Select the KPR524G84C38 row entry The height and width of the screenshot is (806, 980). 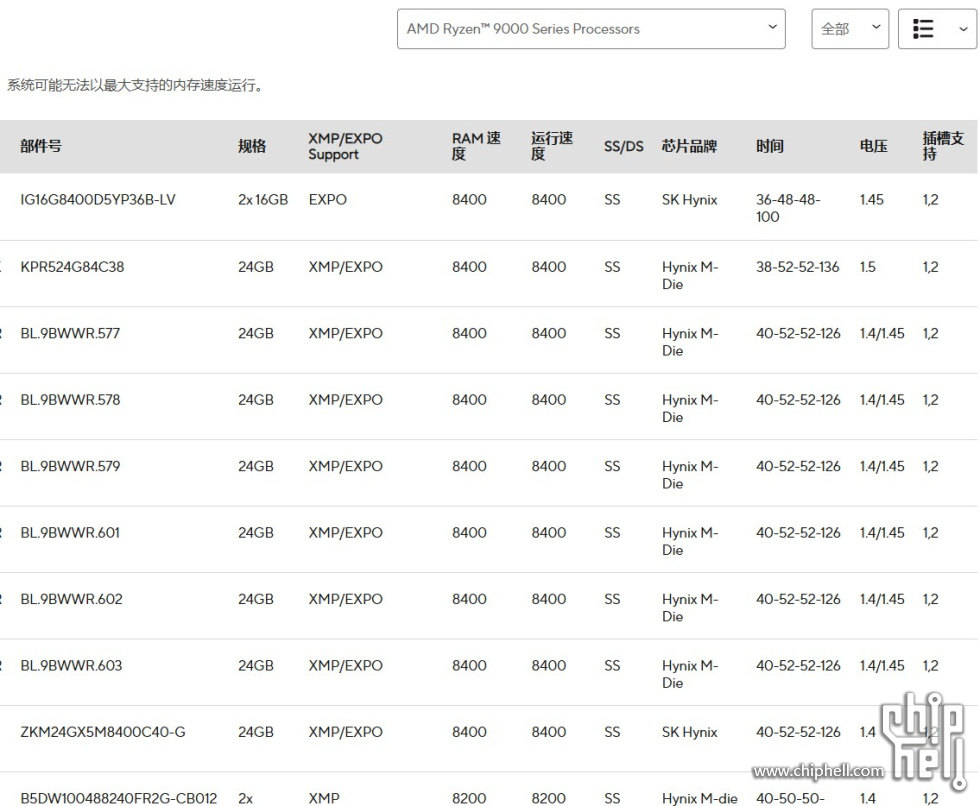pos(72,267)
